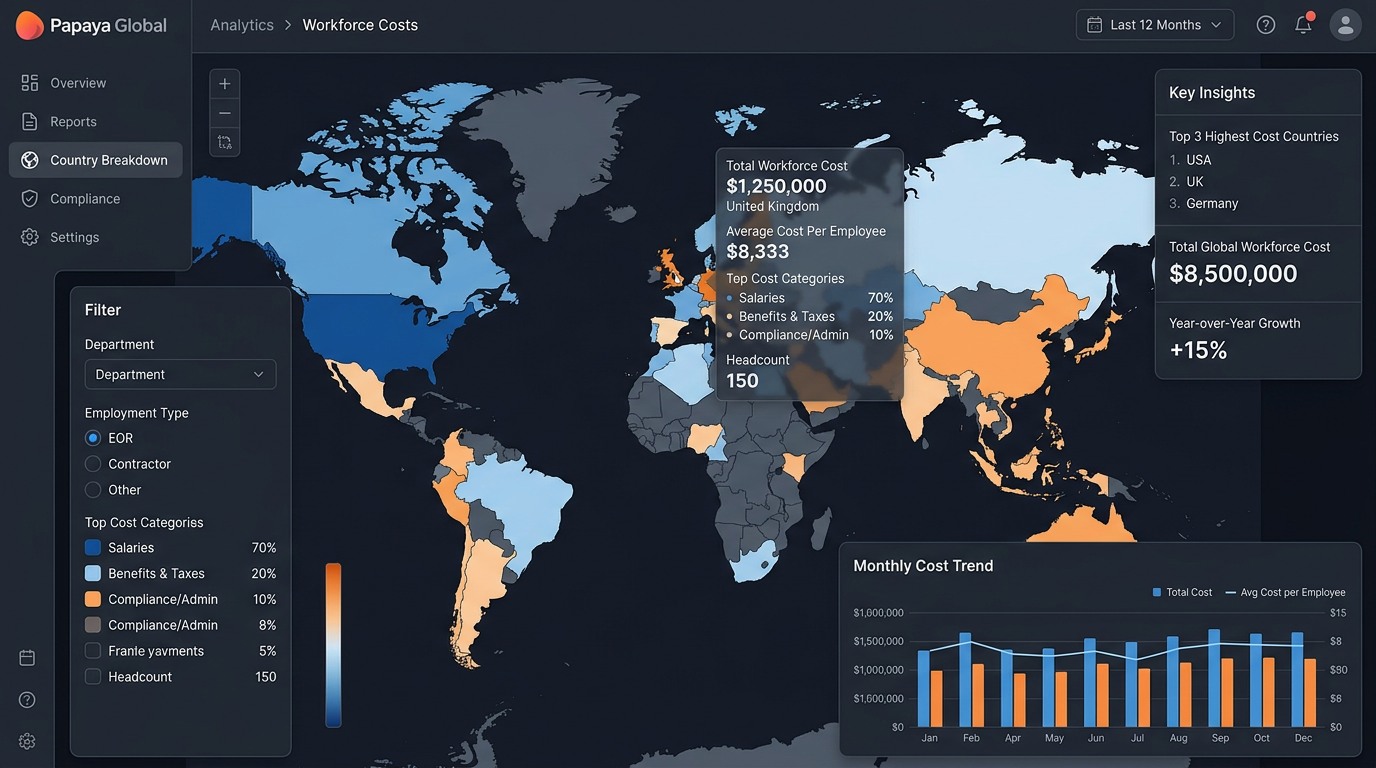
Task: Select the Other employment type
Action: pyautogui.click(x=93, y=490)
